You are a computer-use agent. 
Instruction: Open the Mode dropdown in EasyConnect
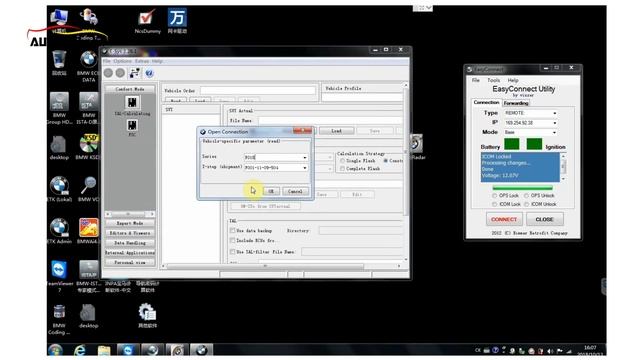pos(554,133)
